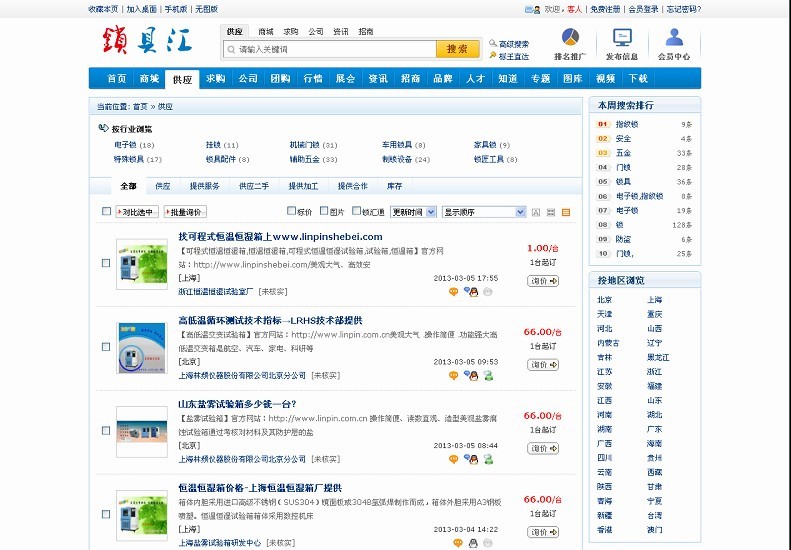Open the 提供加工 tab
791x550 pixels.
(303, 186)
